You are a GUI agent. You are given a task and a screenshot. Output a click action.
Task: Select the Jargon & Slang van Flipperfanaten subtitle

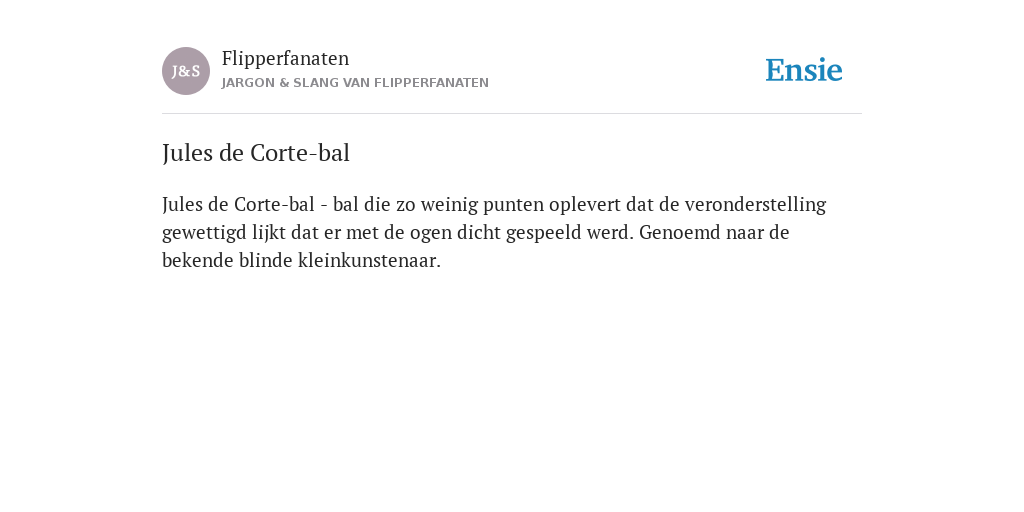click(355, 83)
